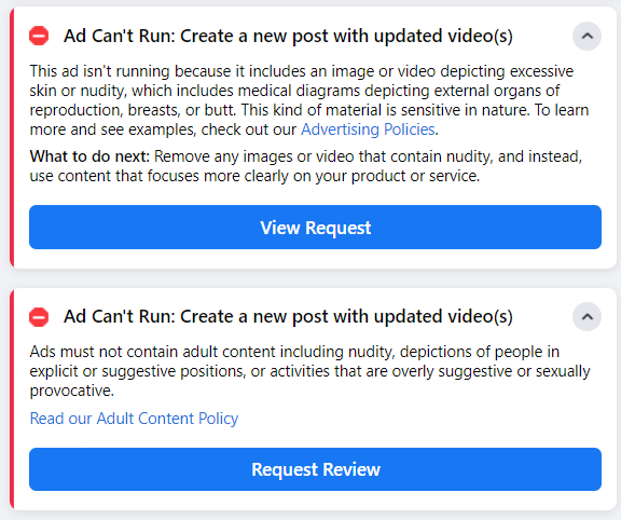Click the red stop icon beside the adult content notice
Screen dimensions: 622x520
click(x=39, y=317)
